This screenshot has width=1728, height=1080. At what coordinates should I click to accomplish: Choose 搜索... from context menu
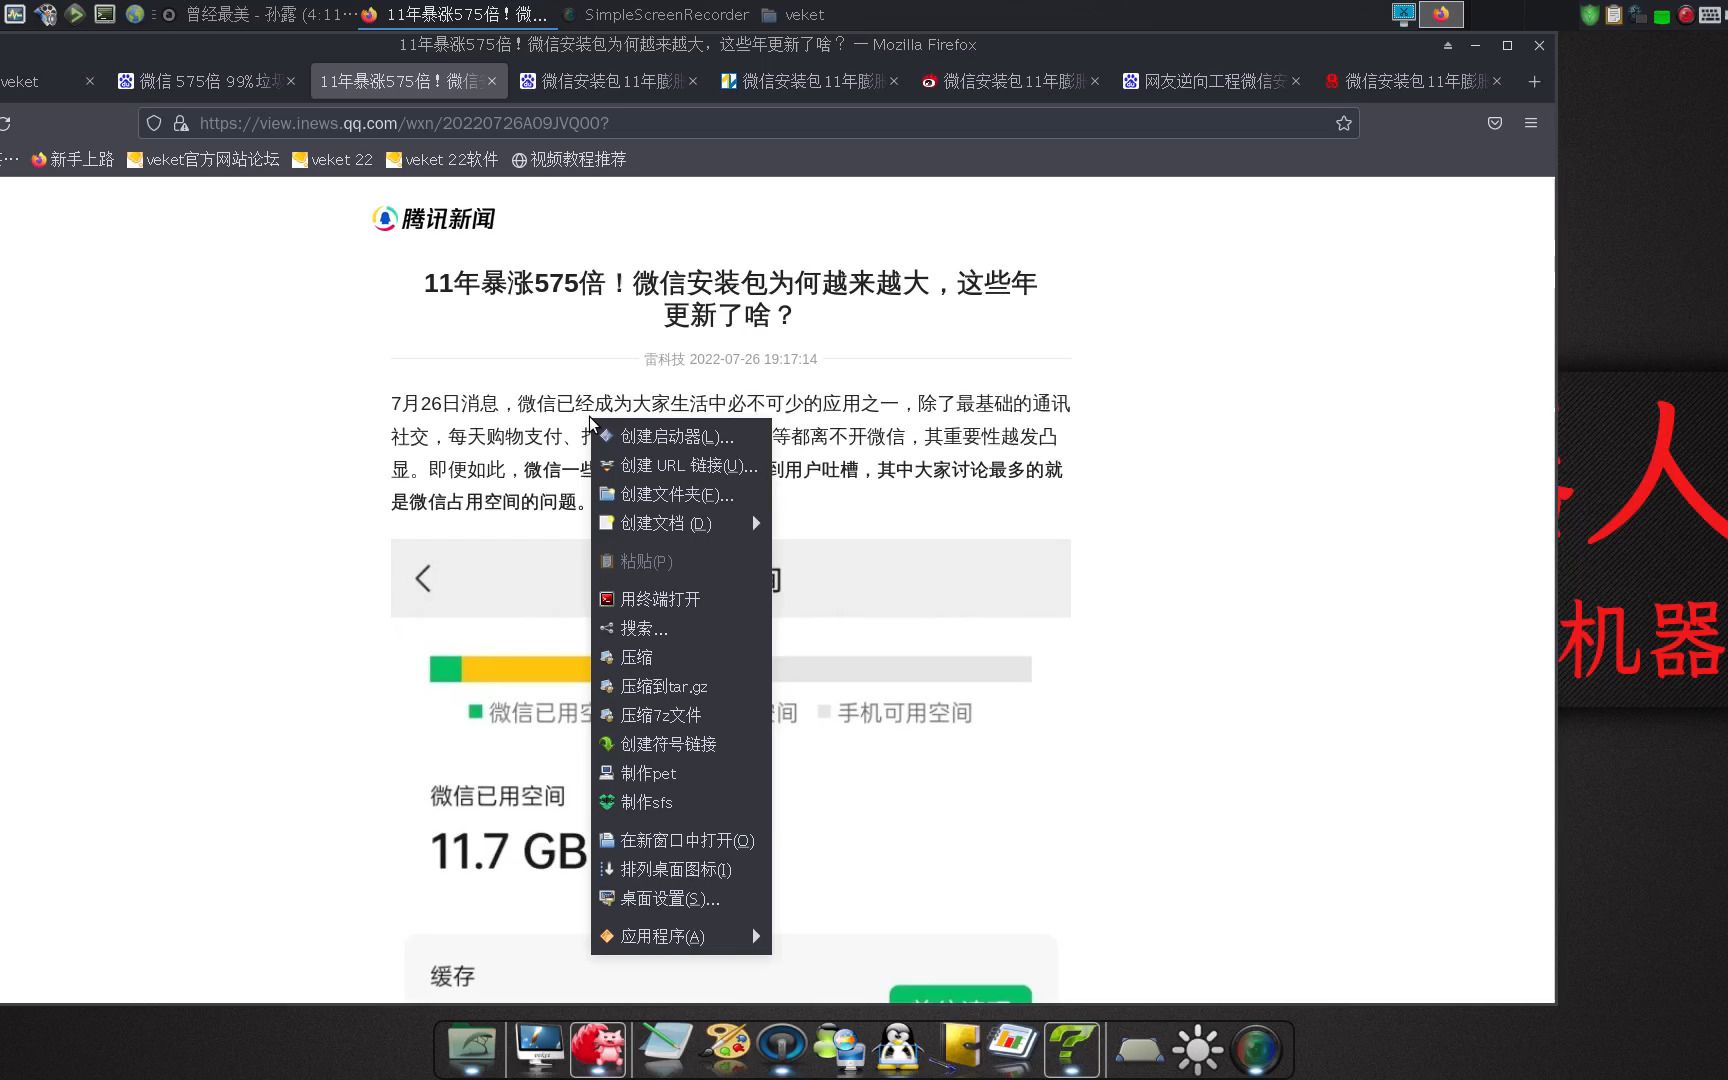681,628
